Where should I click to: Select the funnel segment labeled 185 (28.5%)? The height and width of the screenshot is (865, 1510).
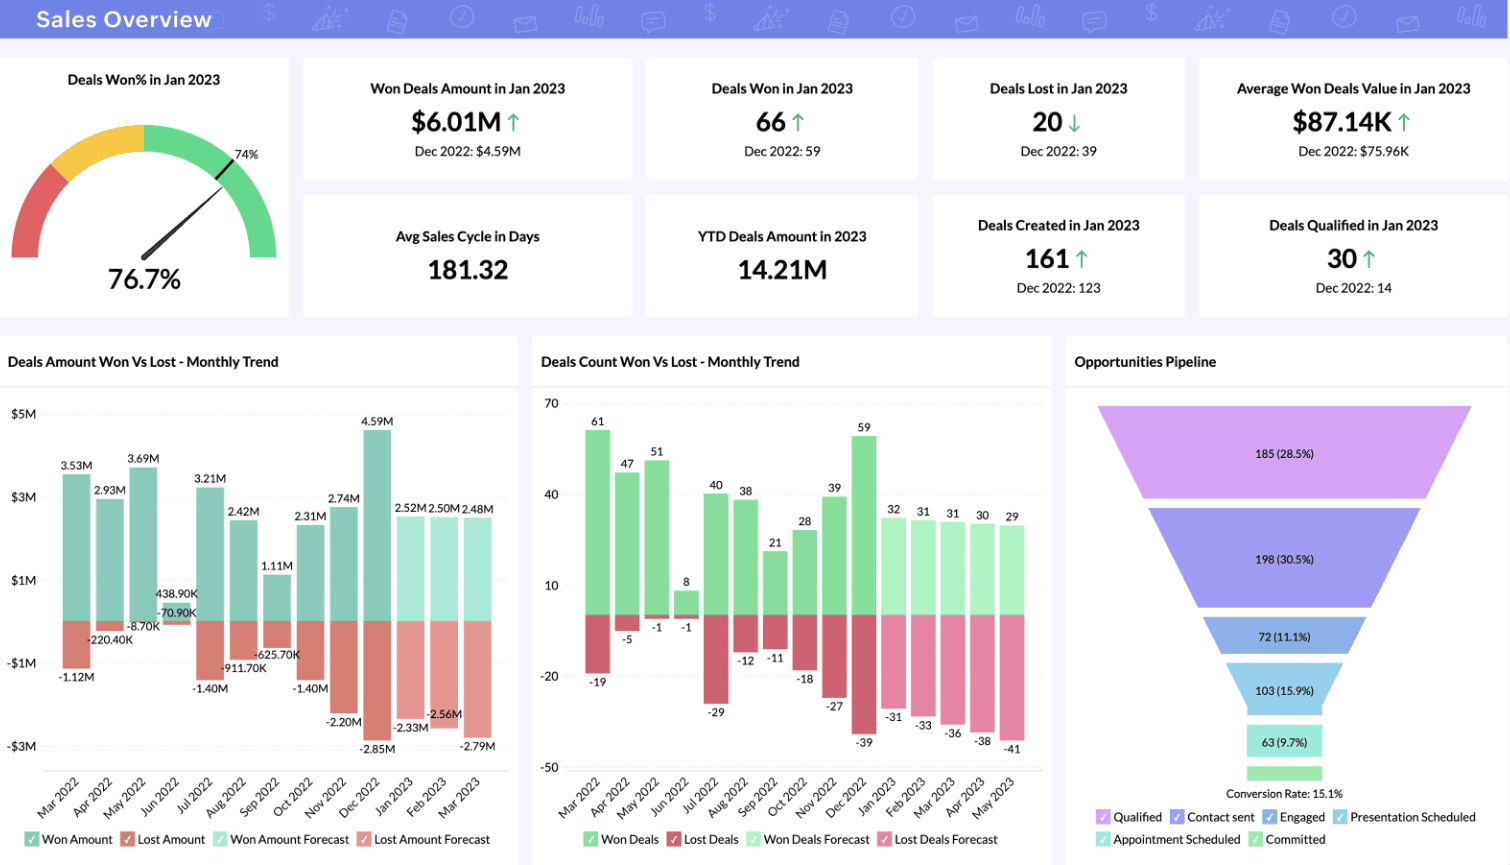(x=1284, y=453)
